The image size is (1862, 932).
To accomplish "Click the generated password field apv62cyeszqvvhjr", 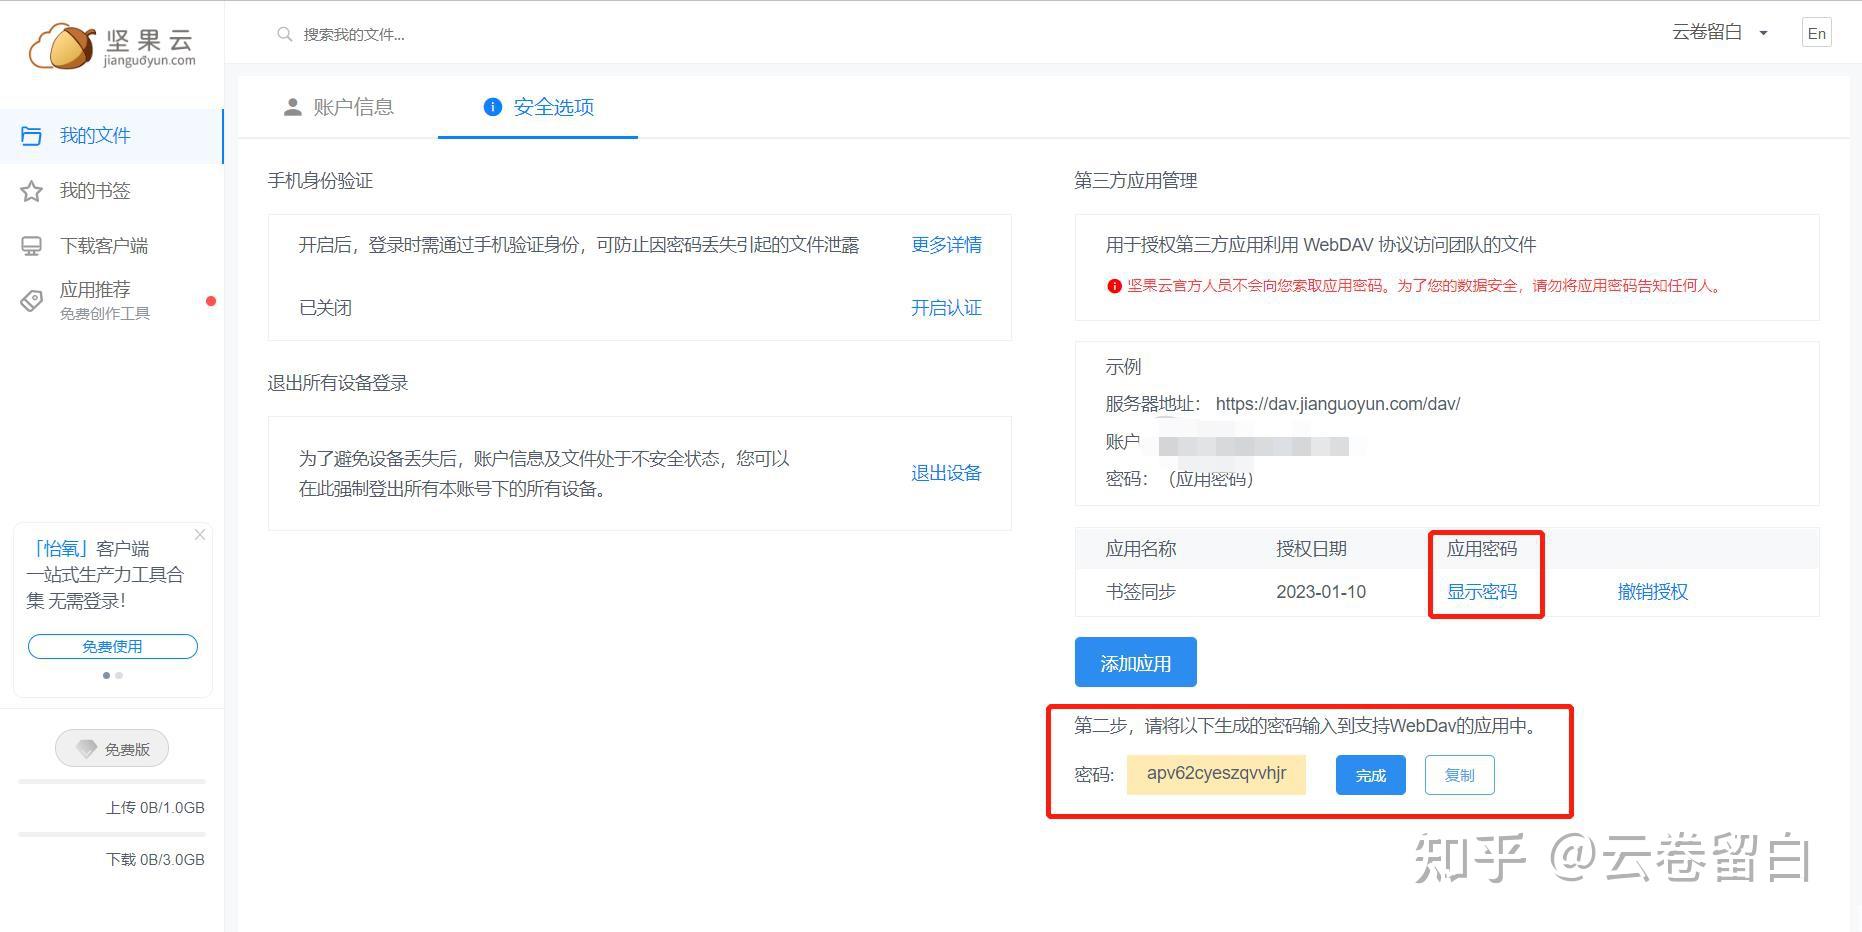I will [x=1216, y=774].
